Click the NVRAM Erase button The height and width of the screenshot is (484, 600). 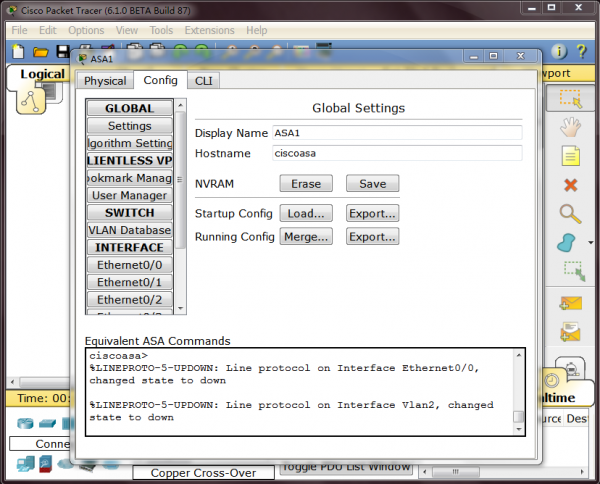coord(306,184)
